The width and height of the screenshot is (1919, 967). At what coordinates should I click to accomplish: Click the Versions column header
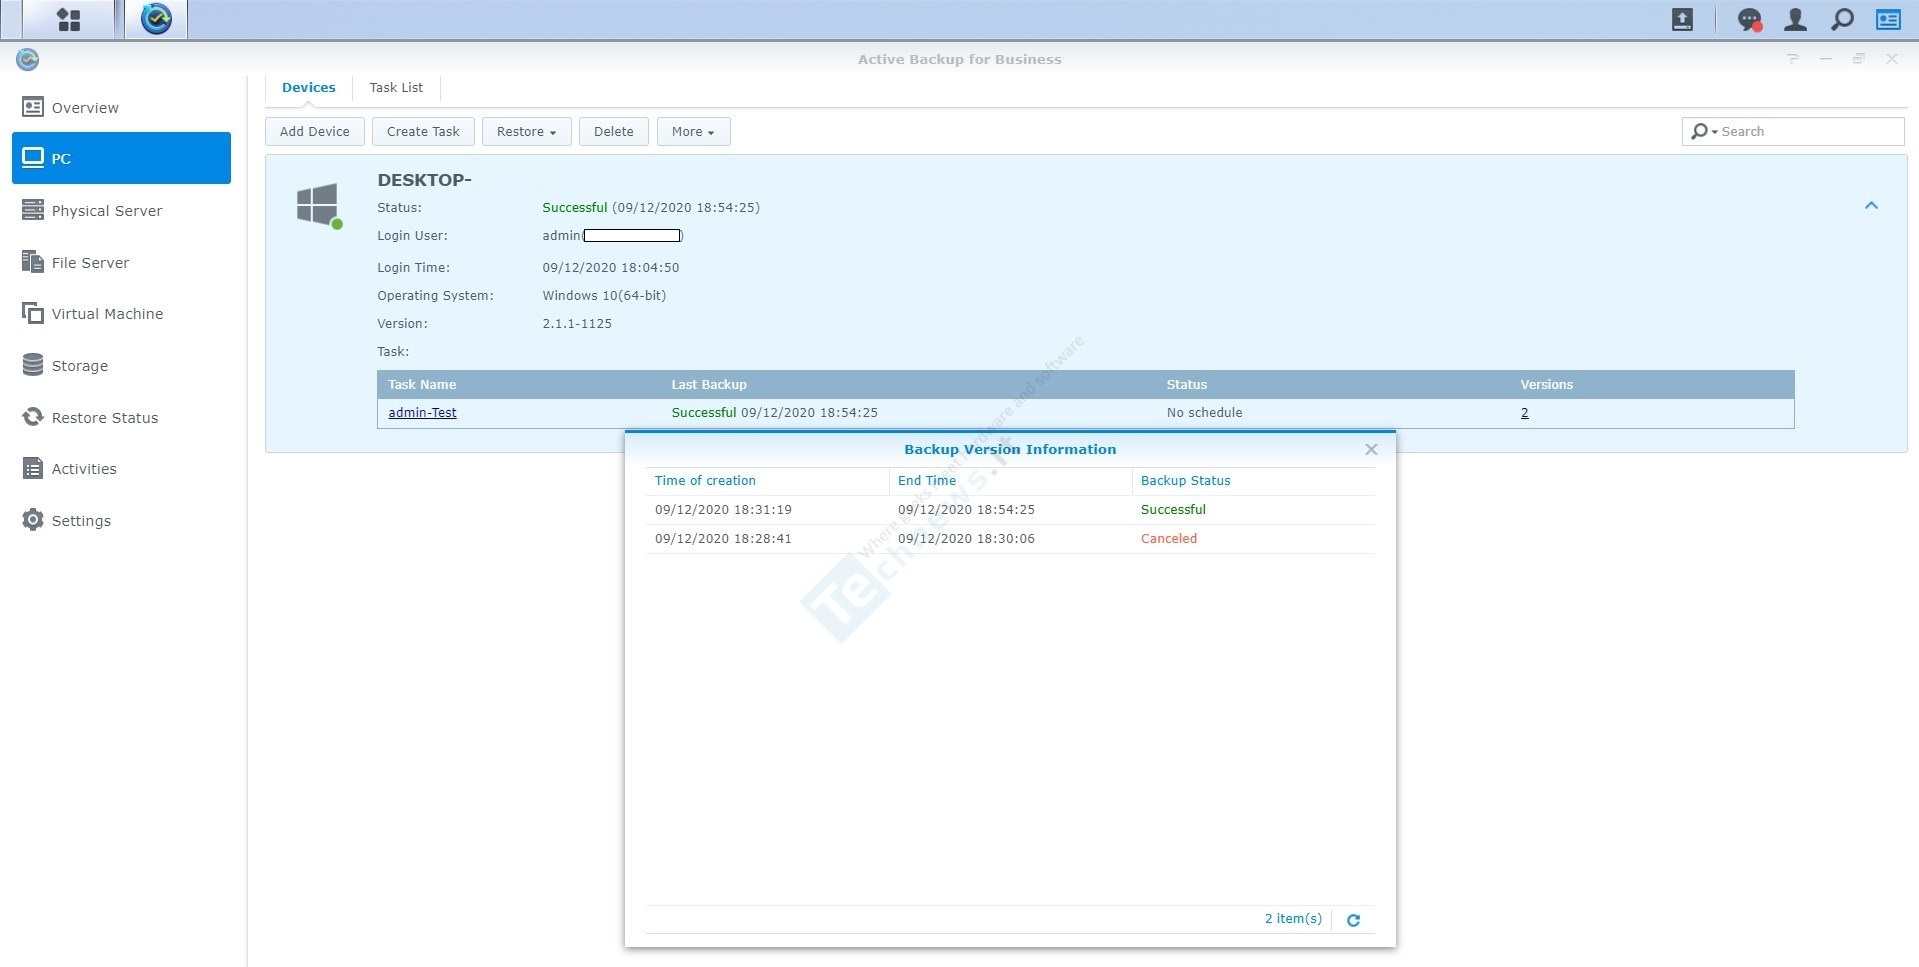tap(1546, 384)
